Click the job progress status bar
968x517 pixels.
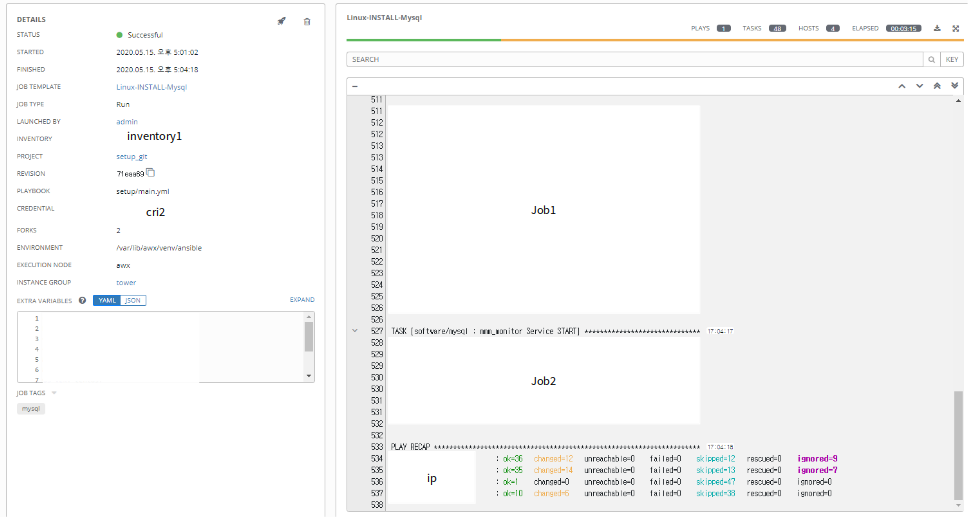pos(655,40)
